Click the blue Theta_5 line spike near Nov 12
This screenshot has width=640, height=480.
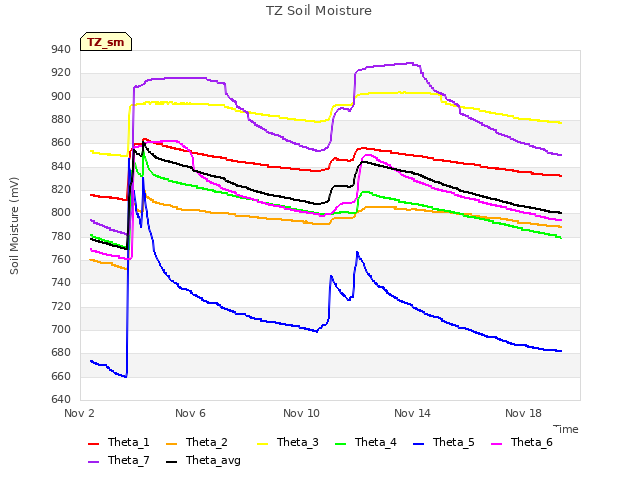tap(357, 253)
